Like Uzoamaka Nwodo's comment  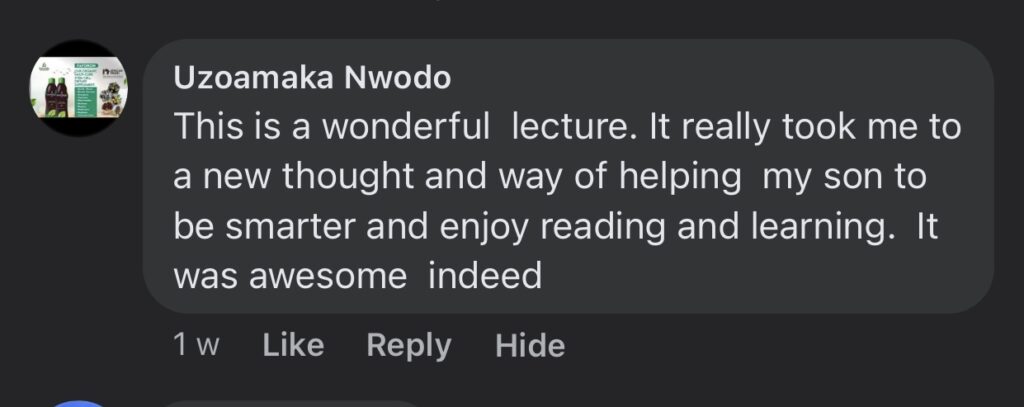pyautogui.click(x=292, y=346)
